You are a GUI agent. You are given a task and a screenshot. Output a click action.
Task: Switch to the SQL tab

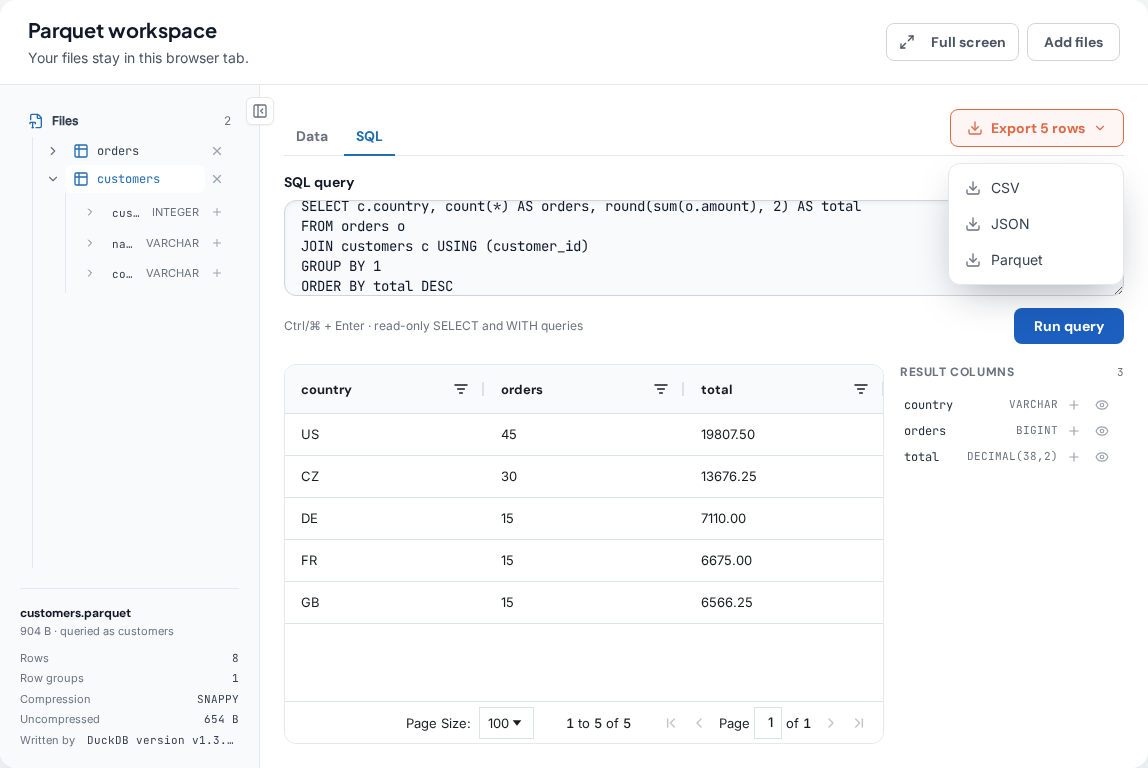pos(369,136)
